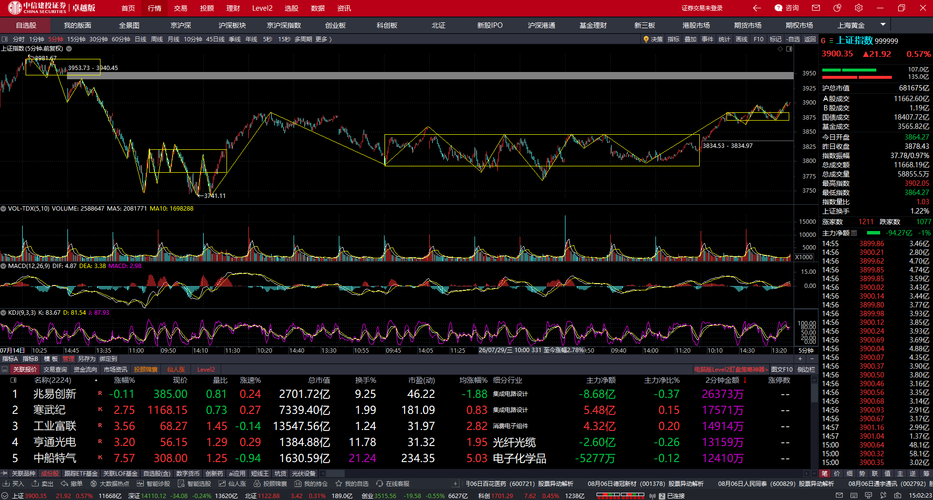The height and width of the screenshot is (500, 933).
Task: Switch to 港股市场 tab
Action: tap(696, 25)
